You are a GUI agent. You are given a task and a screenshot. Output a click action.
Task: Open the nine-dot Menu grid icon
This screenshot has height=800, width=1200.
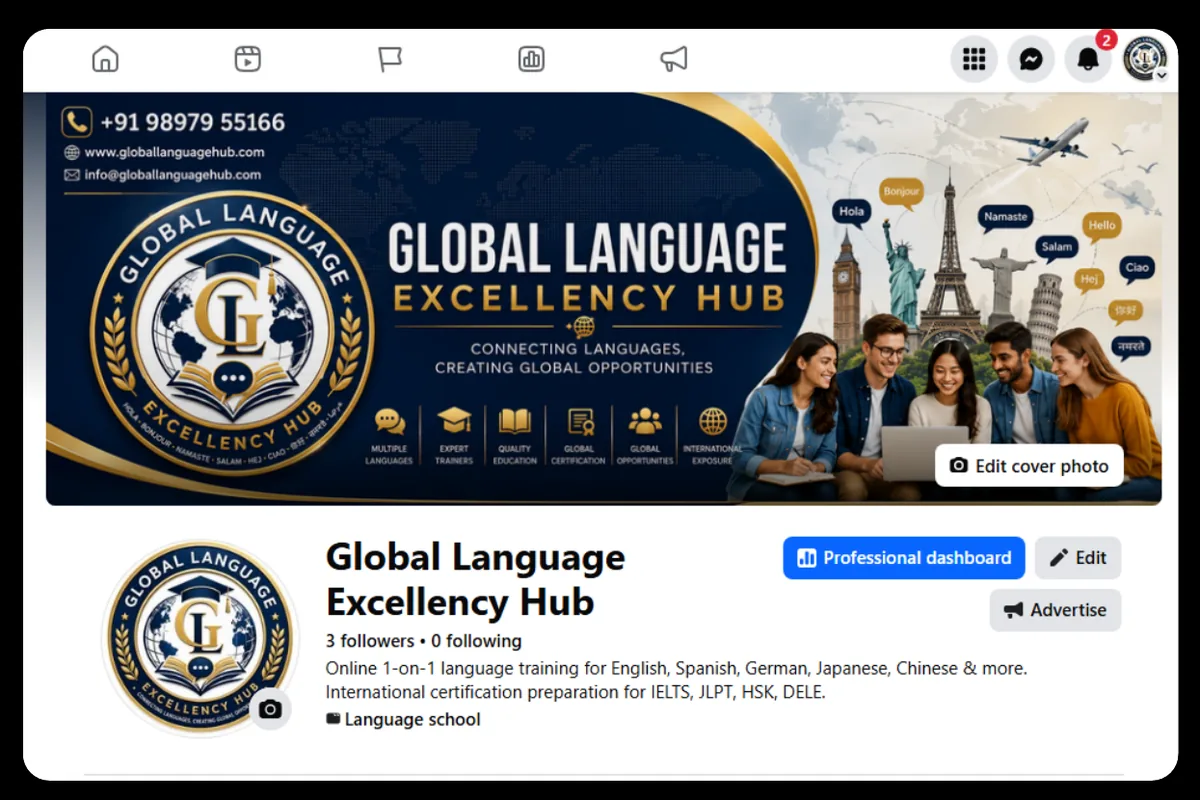click(974, 60)
